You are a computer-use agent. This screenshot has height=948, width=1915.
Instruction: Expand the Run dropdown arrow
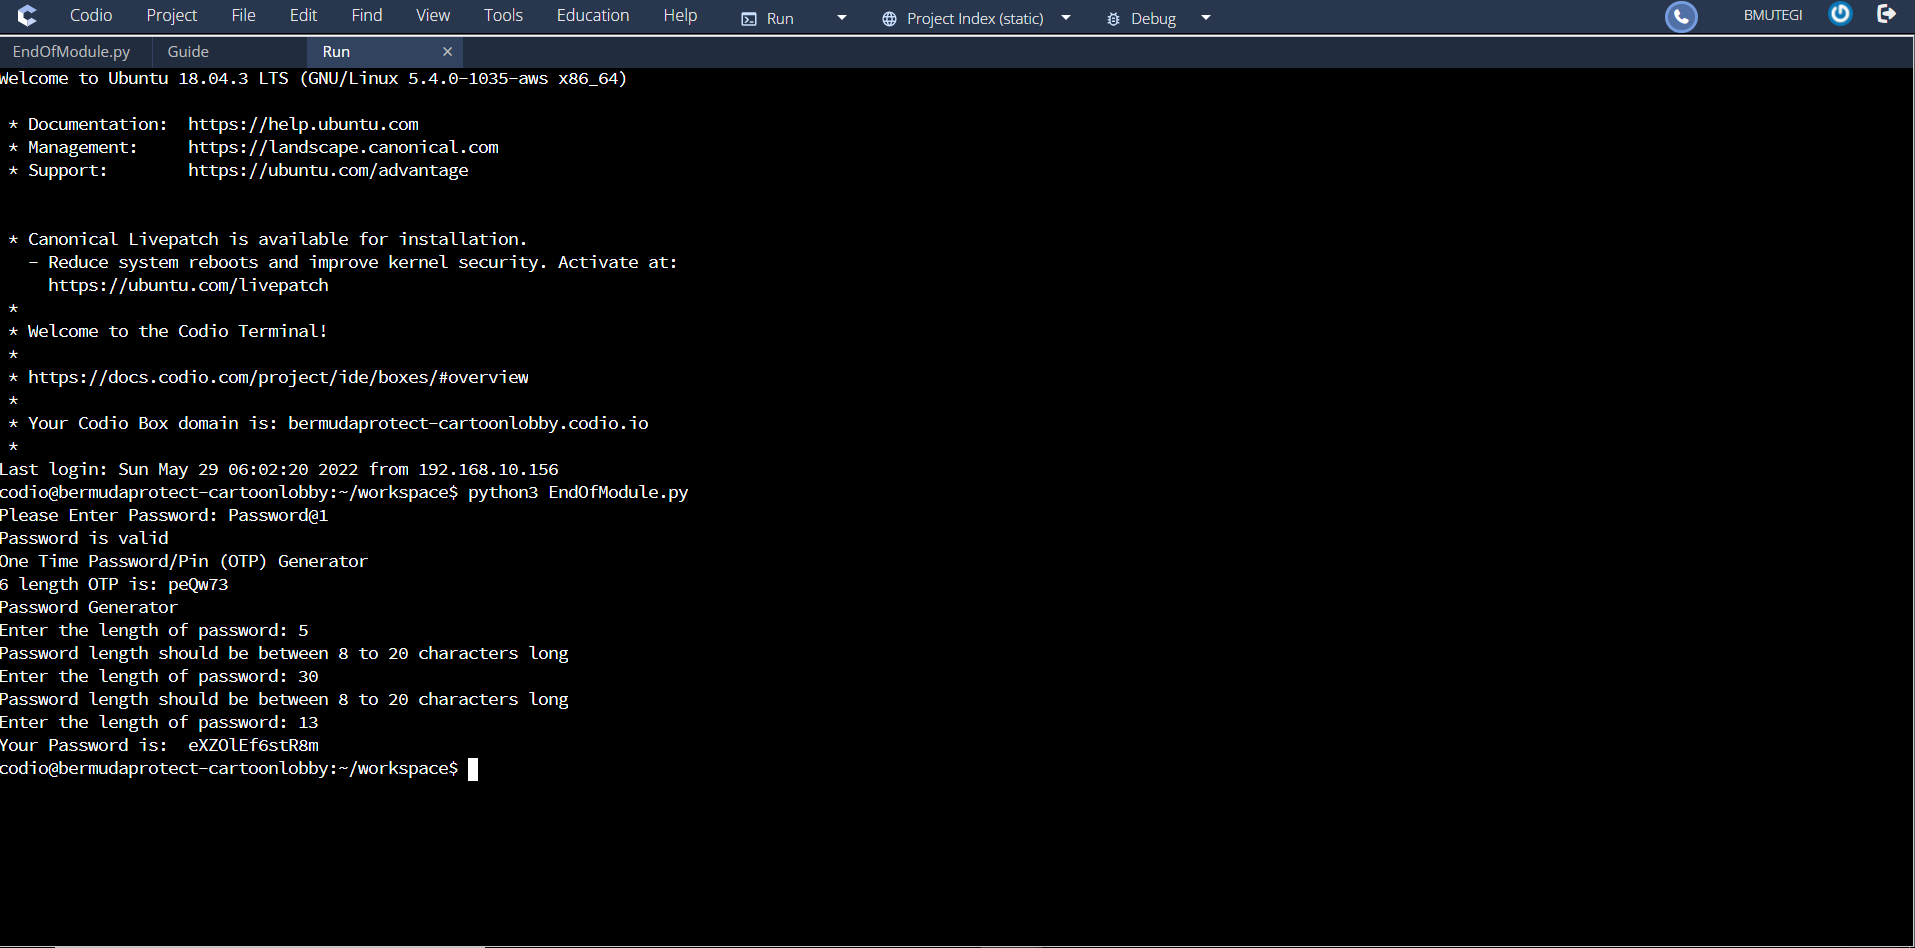click(x=842, y=18)
